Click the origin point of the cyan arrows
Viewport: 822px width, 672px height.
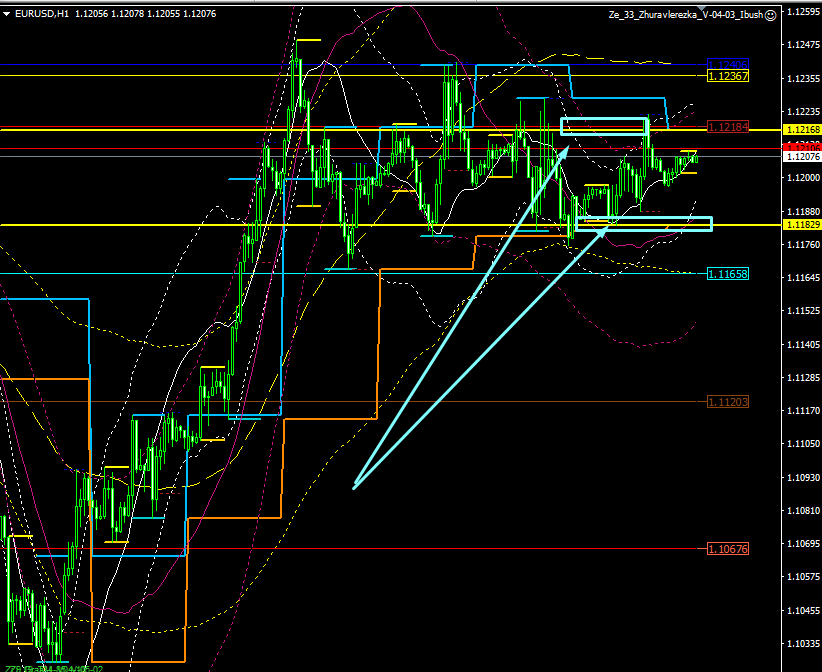tap(354, 487)
